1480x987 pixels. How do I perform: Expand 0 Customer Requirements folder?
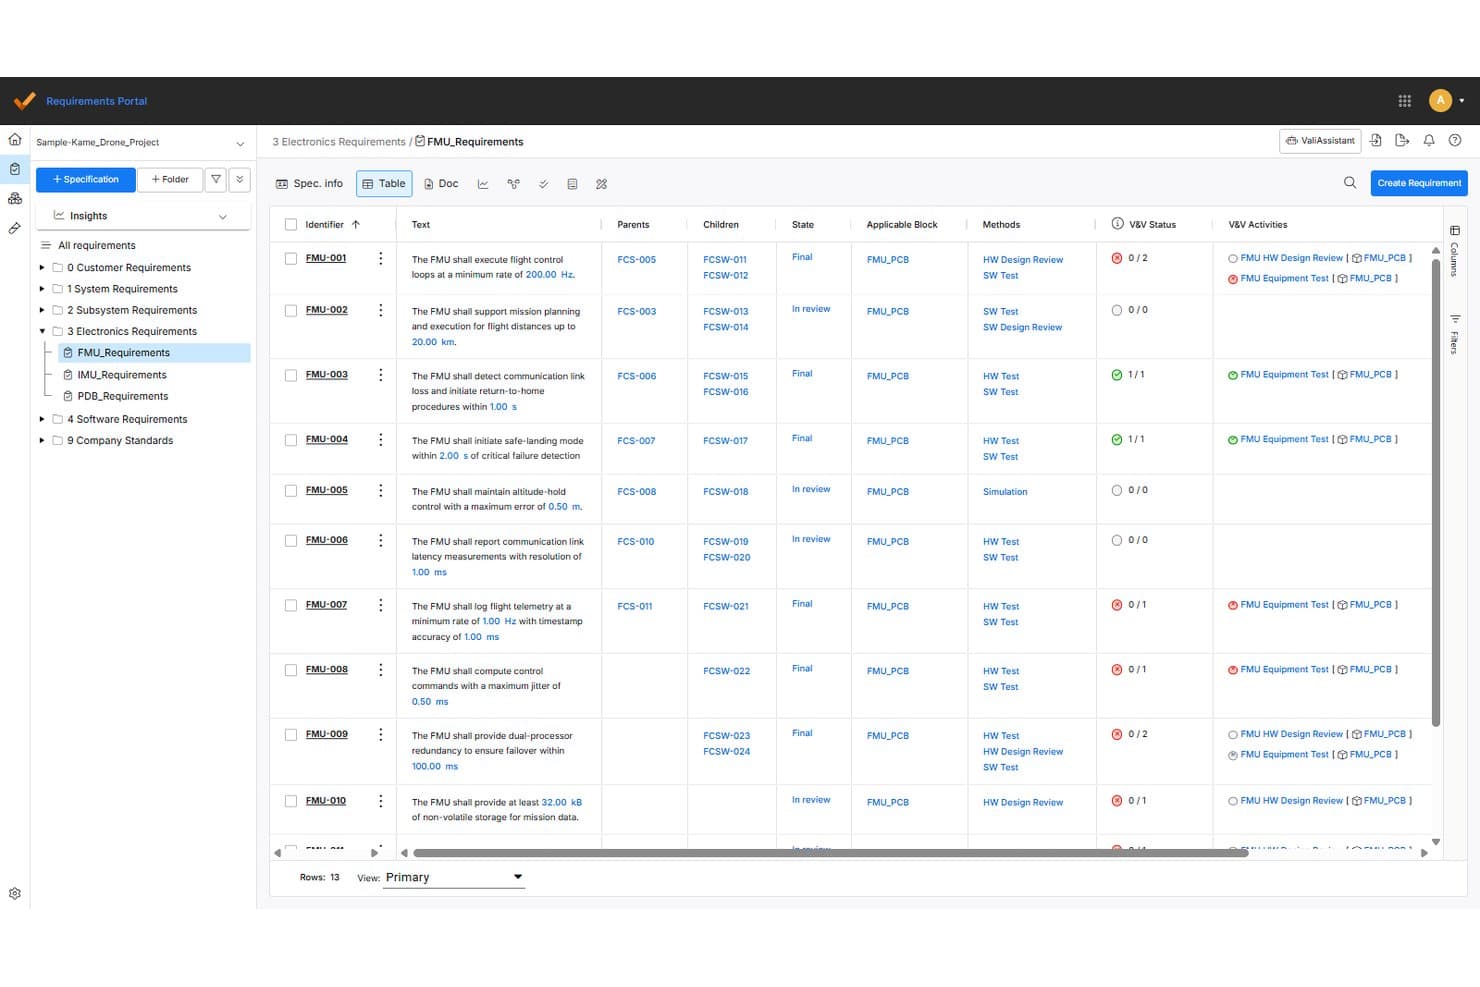point(42,268)
